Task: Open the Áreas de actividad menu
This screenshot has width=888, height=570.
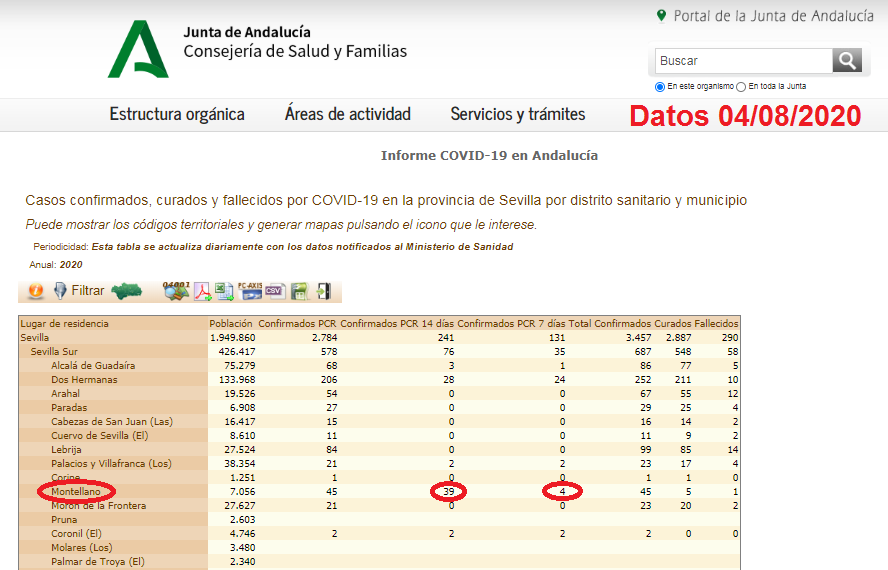Action: (347, 114)
